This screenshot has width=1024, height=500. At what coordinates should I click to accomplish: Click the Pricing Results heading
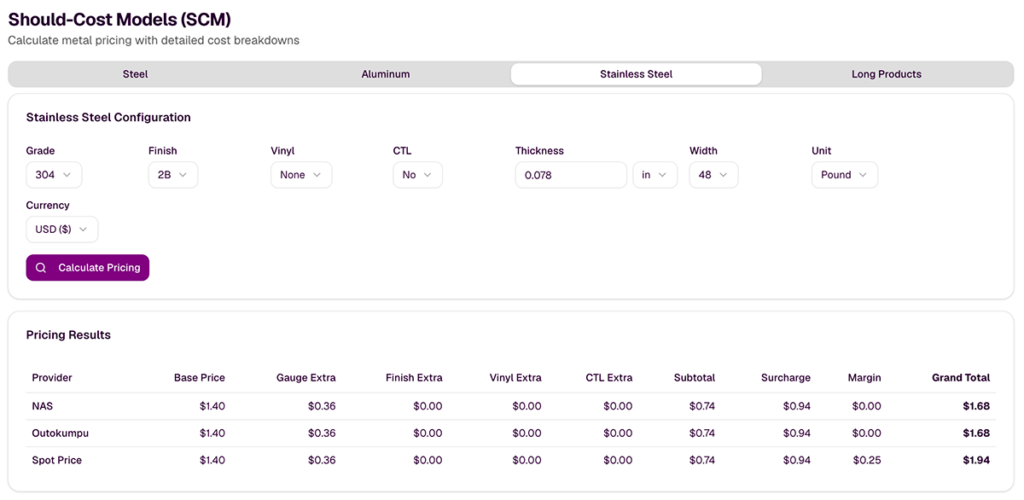[x=69, y=335]
